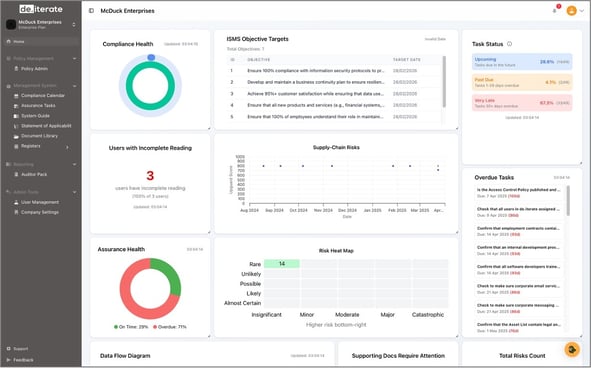Viewport: 591px width, 368px height.
Task: Click the Support link
Action: pyautogui.click(x=20, y=349)
